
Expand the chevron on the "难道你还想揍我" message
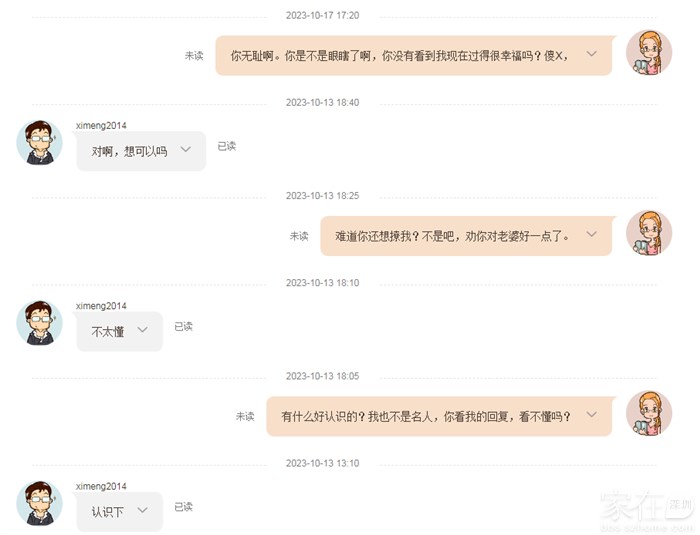pyautogui.click(x=592, y=235)
